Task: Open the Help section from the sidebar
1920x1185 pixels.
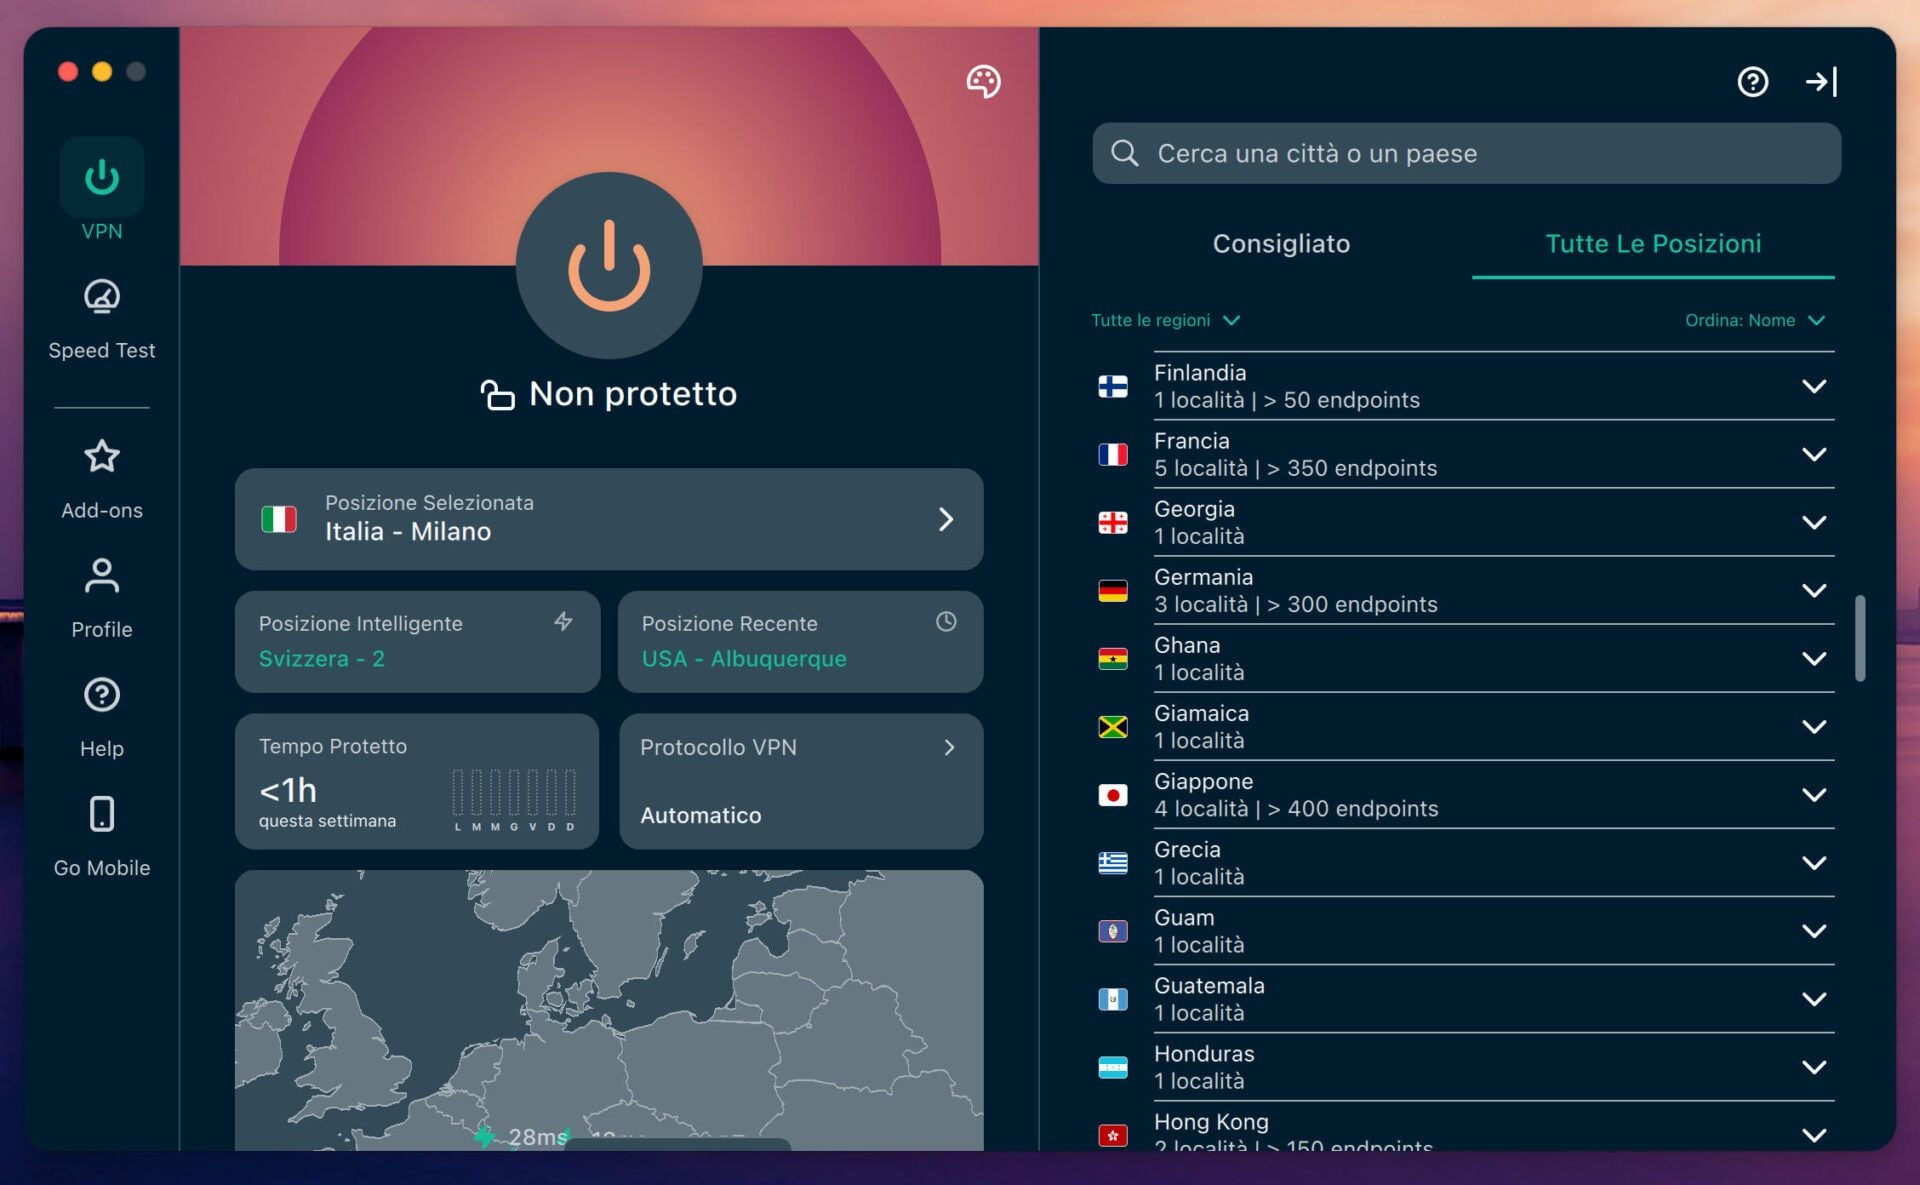Action: point(101,715)
